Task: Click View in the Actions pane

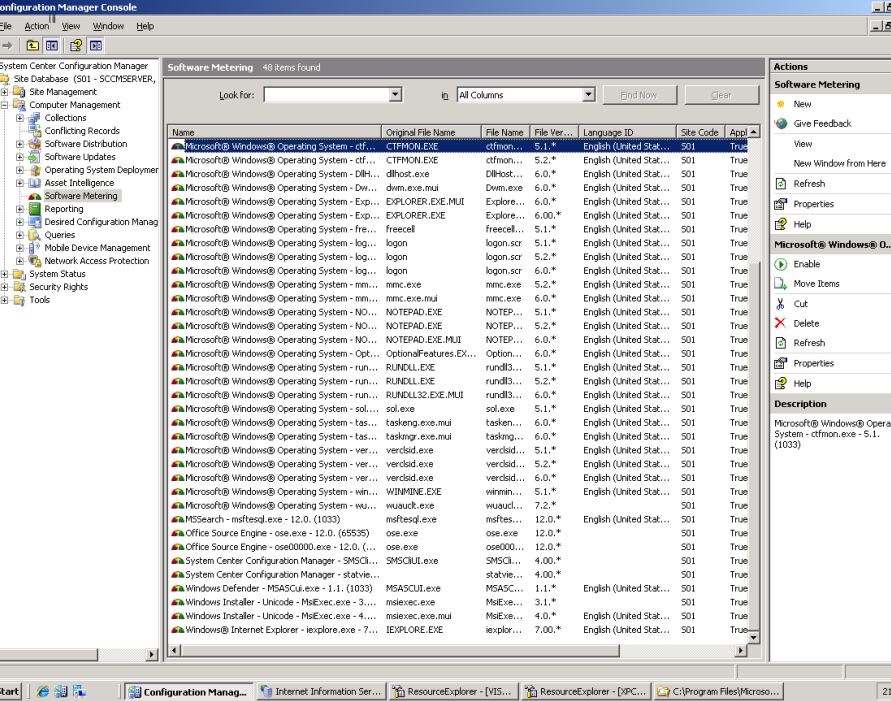Action: coord(803,144)
